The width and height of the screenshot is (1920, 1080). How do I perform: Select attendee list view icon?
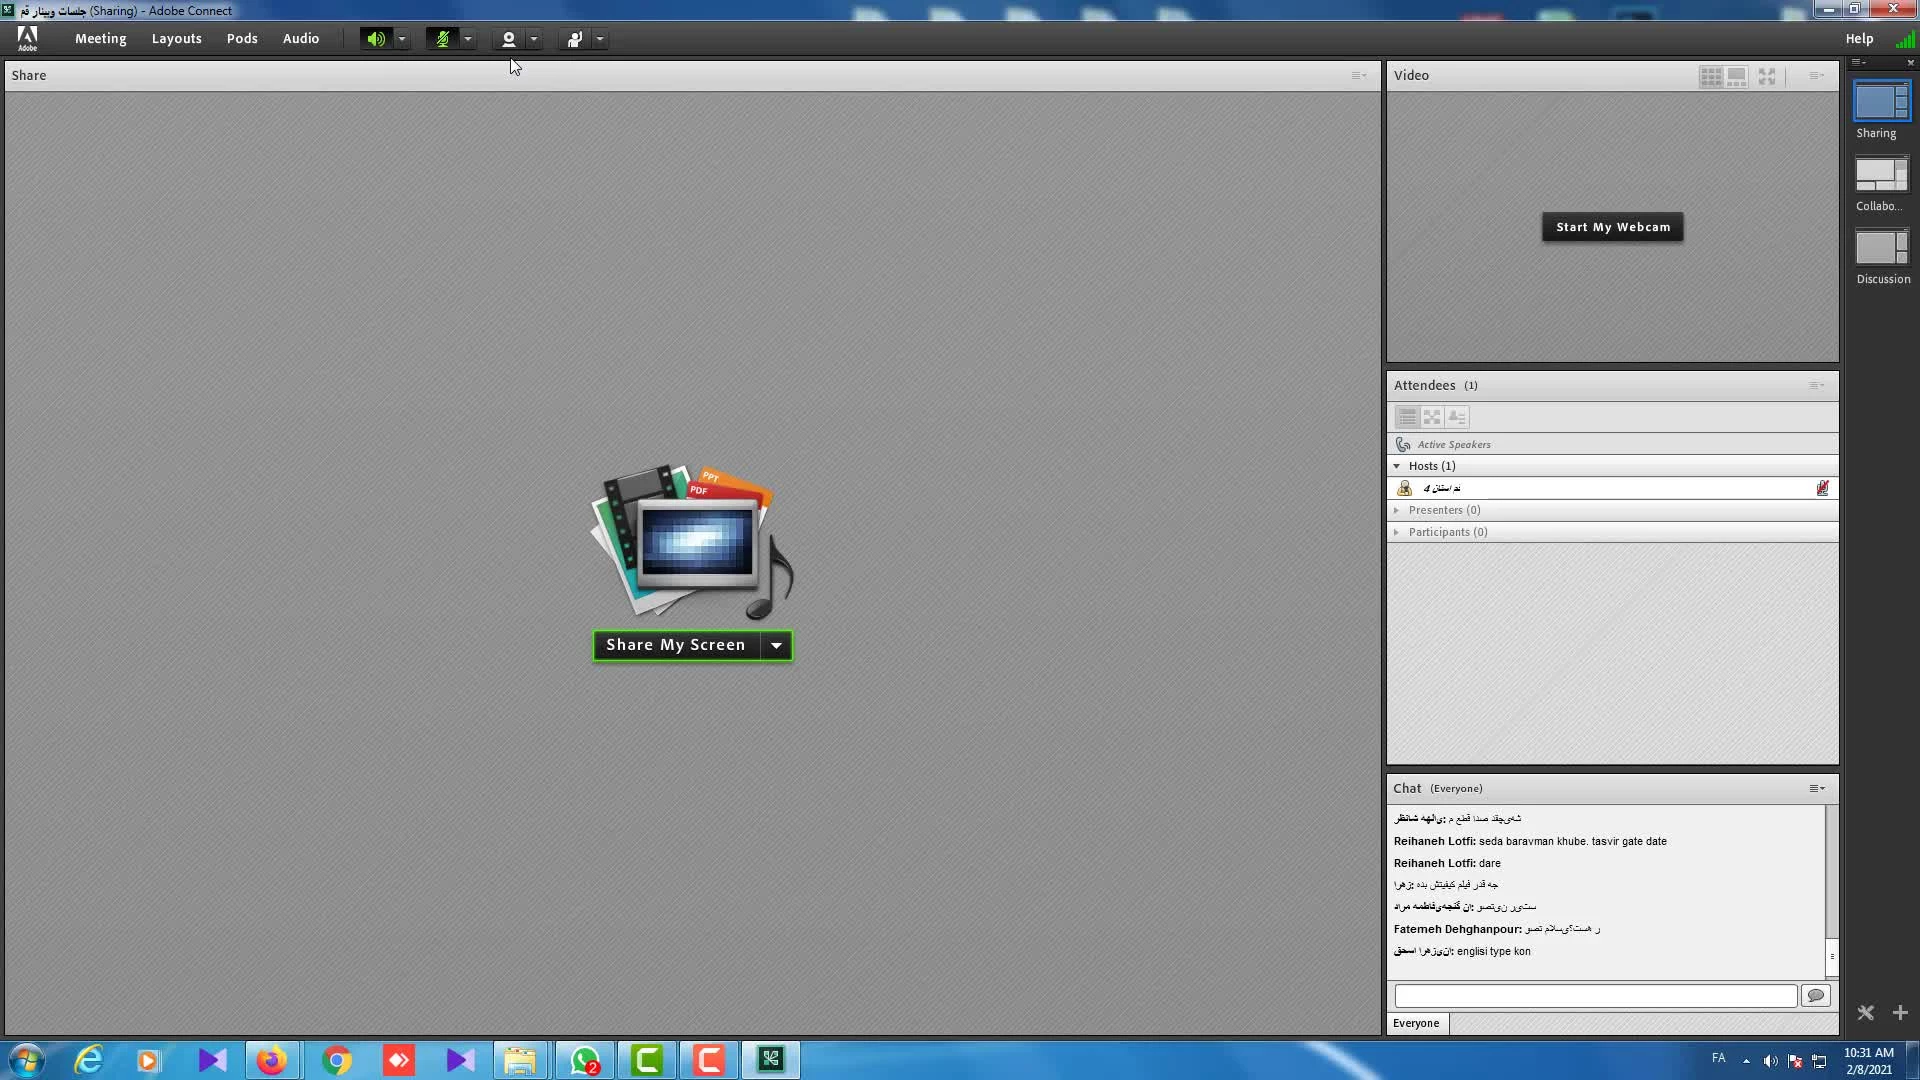[1407, 417]
